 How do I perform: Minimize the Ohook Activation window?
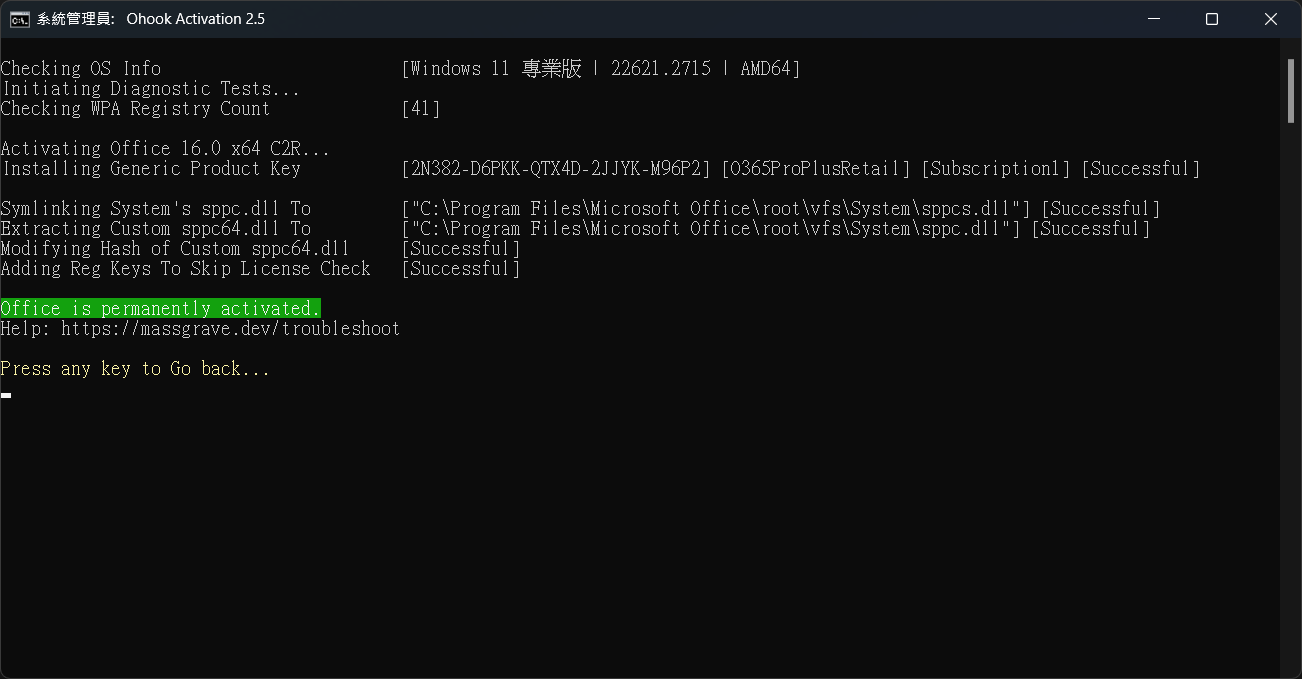[x=1153, y=19]
